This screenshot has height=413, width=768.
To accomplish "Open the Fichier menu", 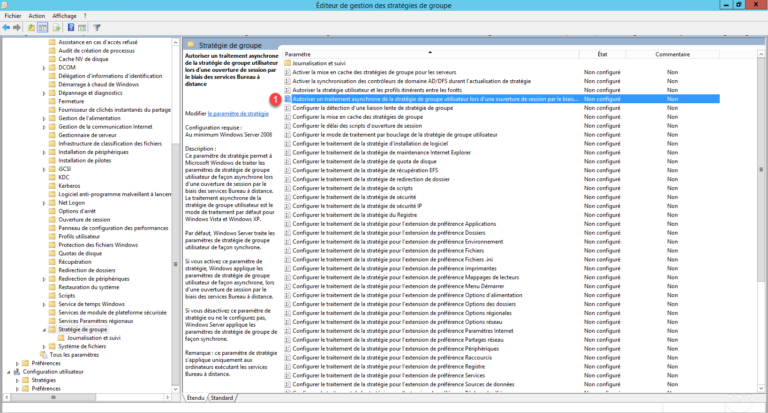I will [x=13, y=16].
